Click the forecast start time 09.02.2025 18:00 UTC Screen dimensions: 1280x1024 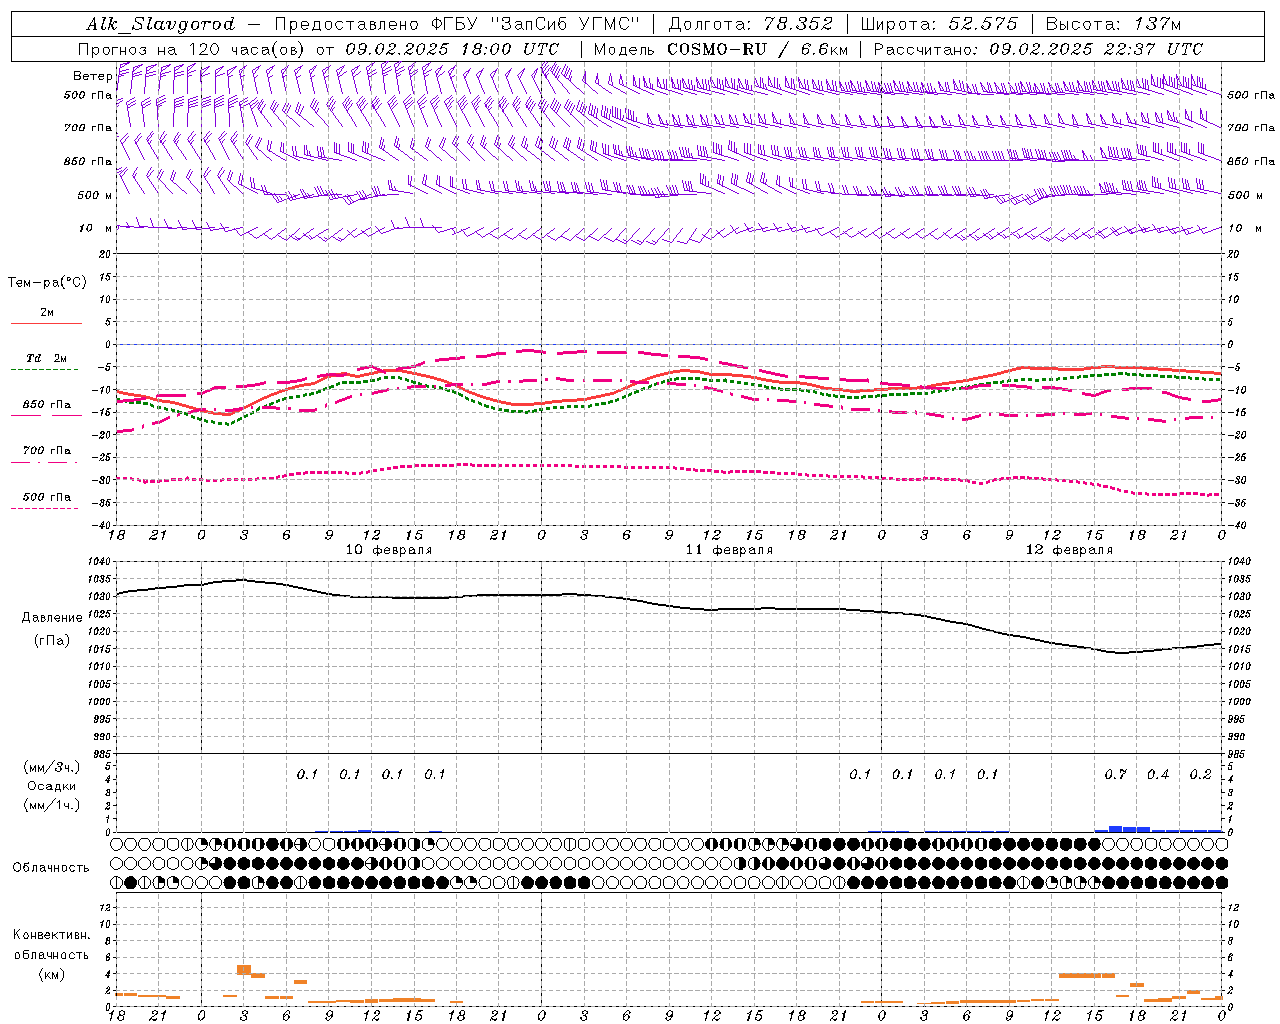452,49
